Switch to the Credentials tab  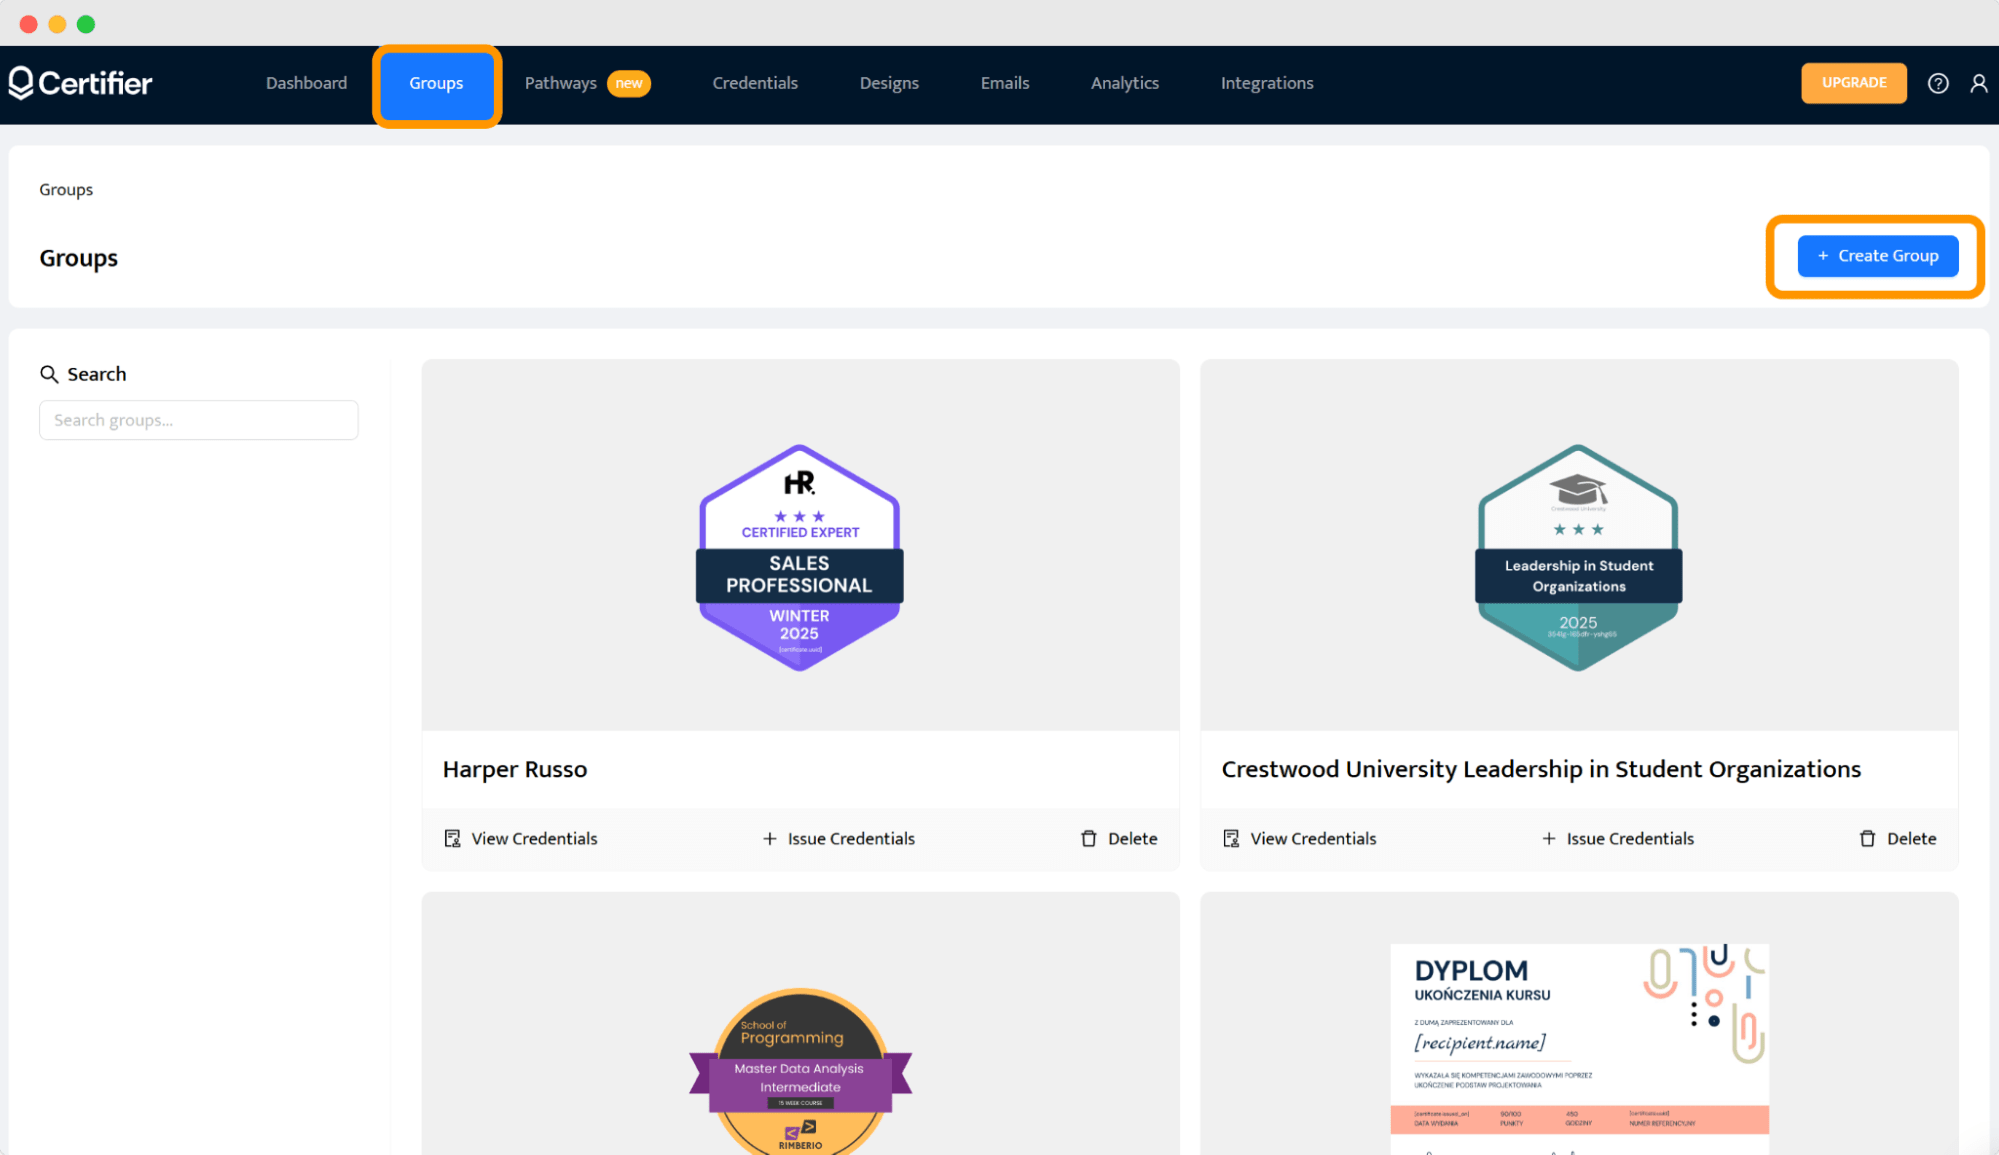click(x=755, y=83)
